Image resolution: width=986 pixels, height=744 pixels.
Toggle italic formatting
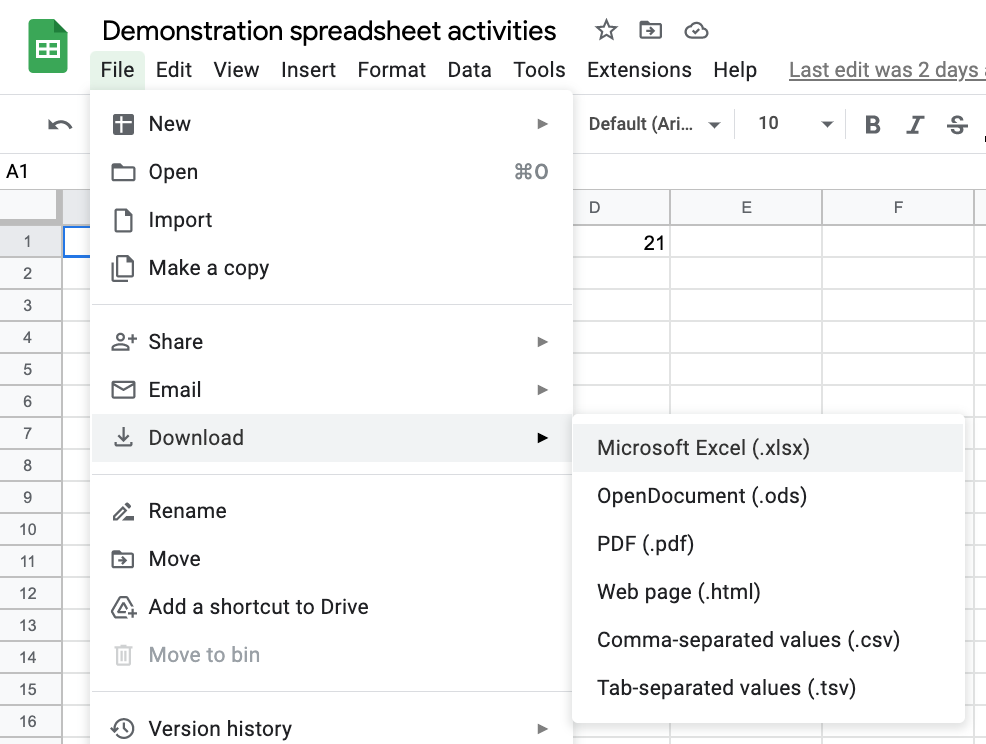tap(915, 125)
